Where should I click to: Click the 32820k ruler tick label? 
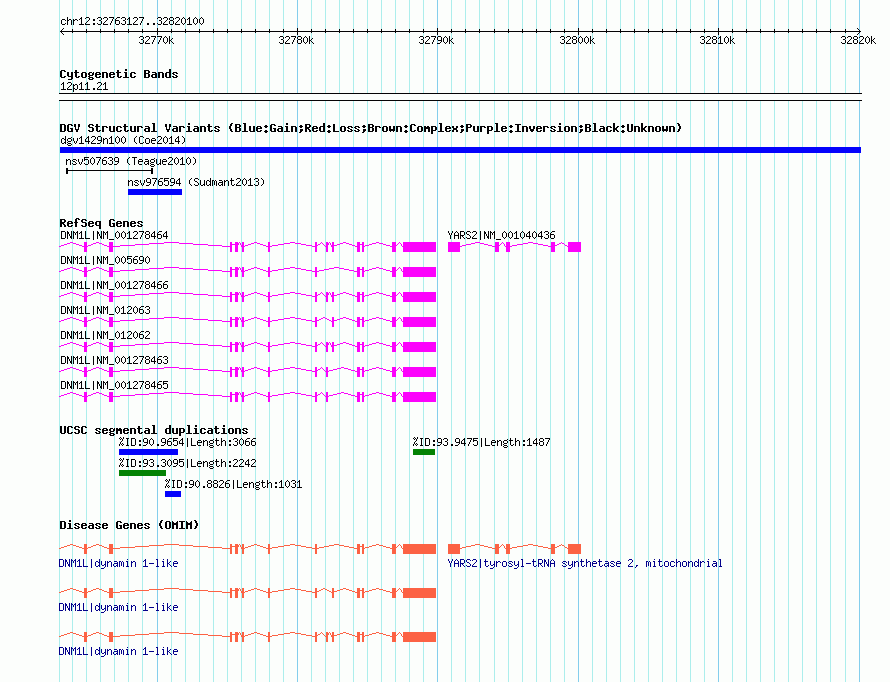858,40
